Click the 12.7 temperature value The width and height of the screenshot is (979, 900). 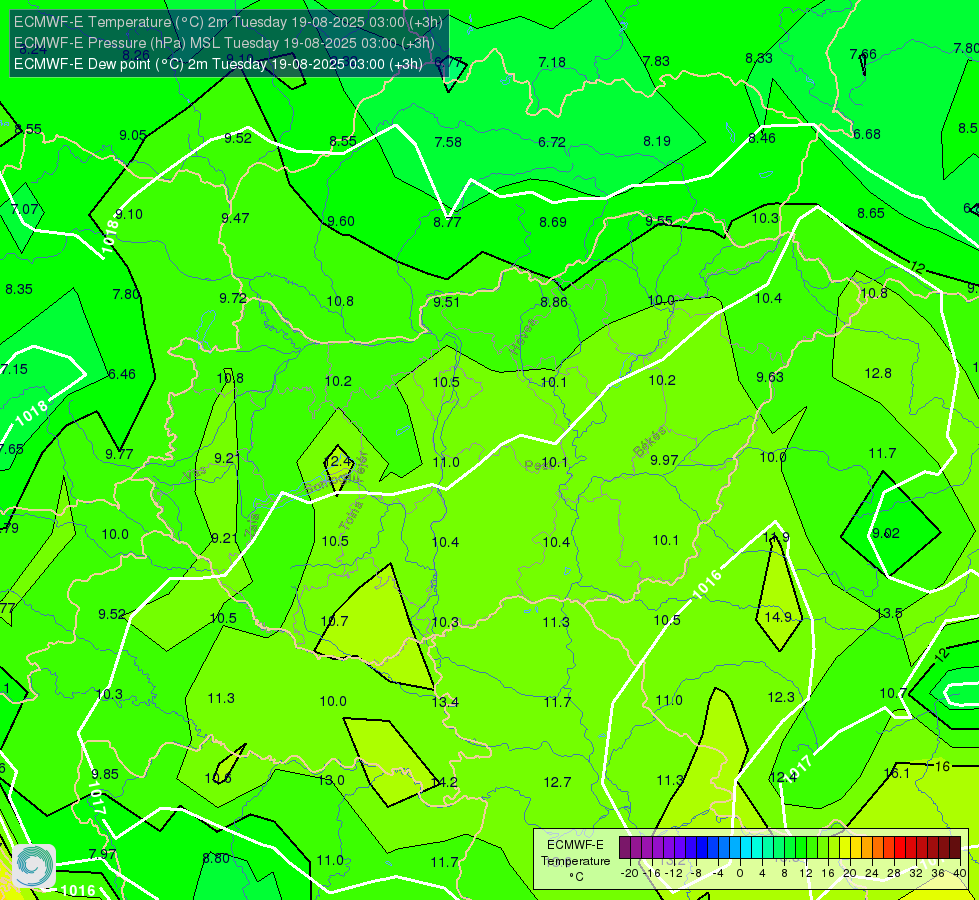click(557, 782)
